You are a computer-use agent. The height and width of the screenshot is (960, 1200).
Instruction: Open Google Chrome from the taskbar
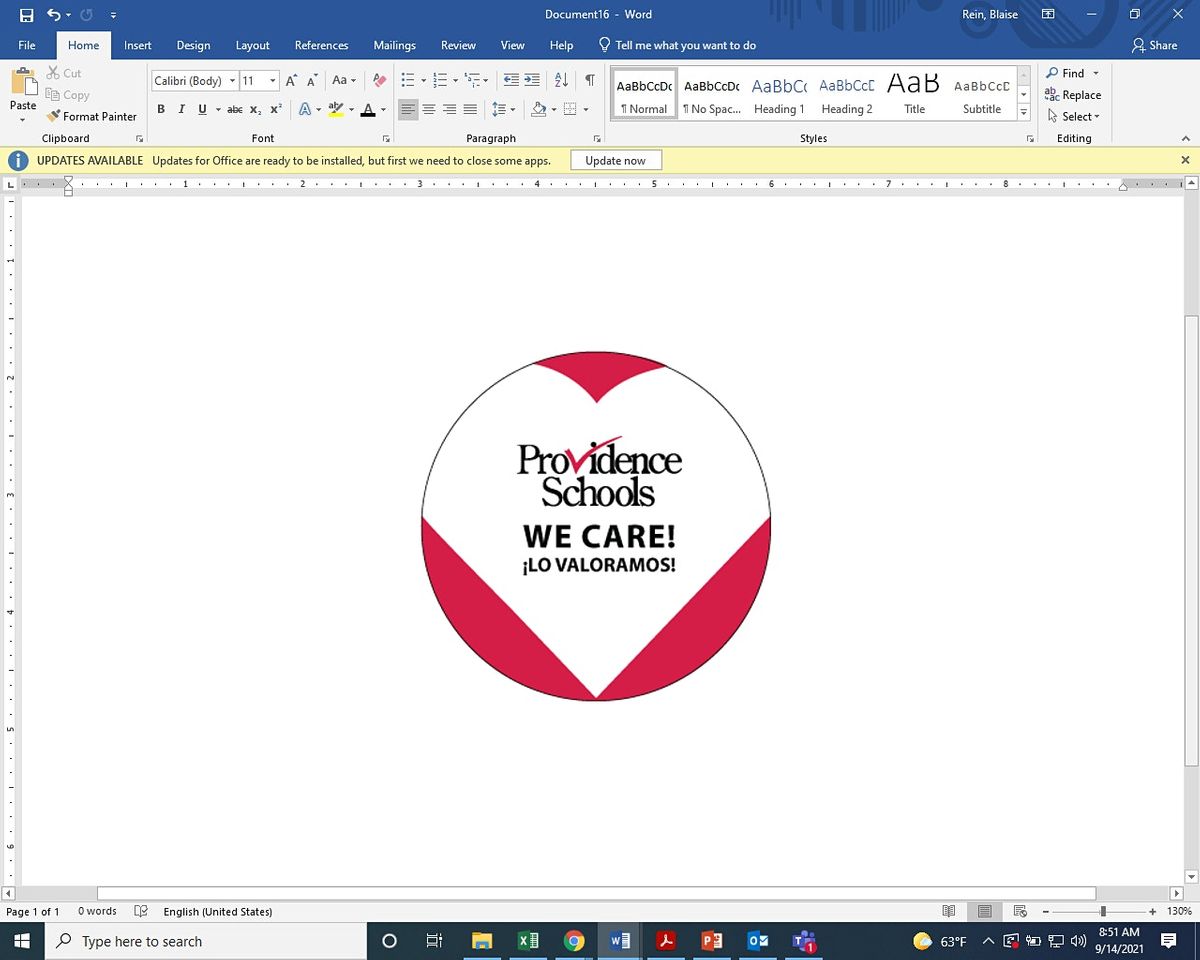(574, 941)
